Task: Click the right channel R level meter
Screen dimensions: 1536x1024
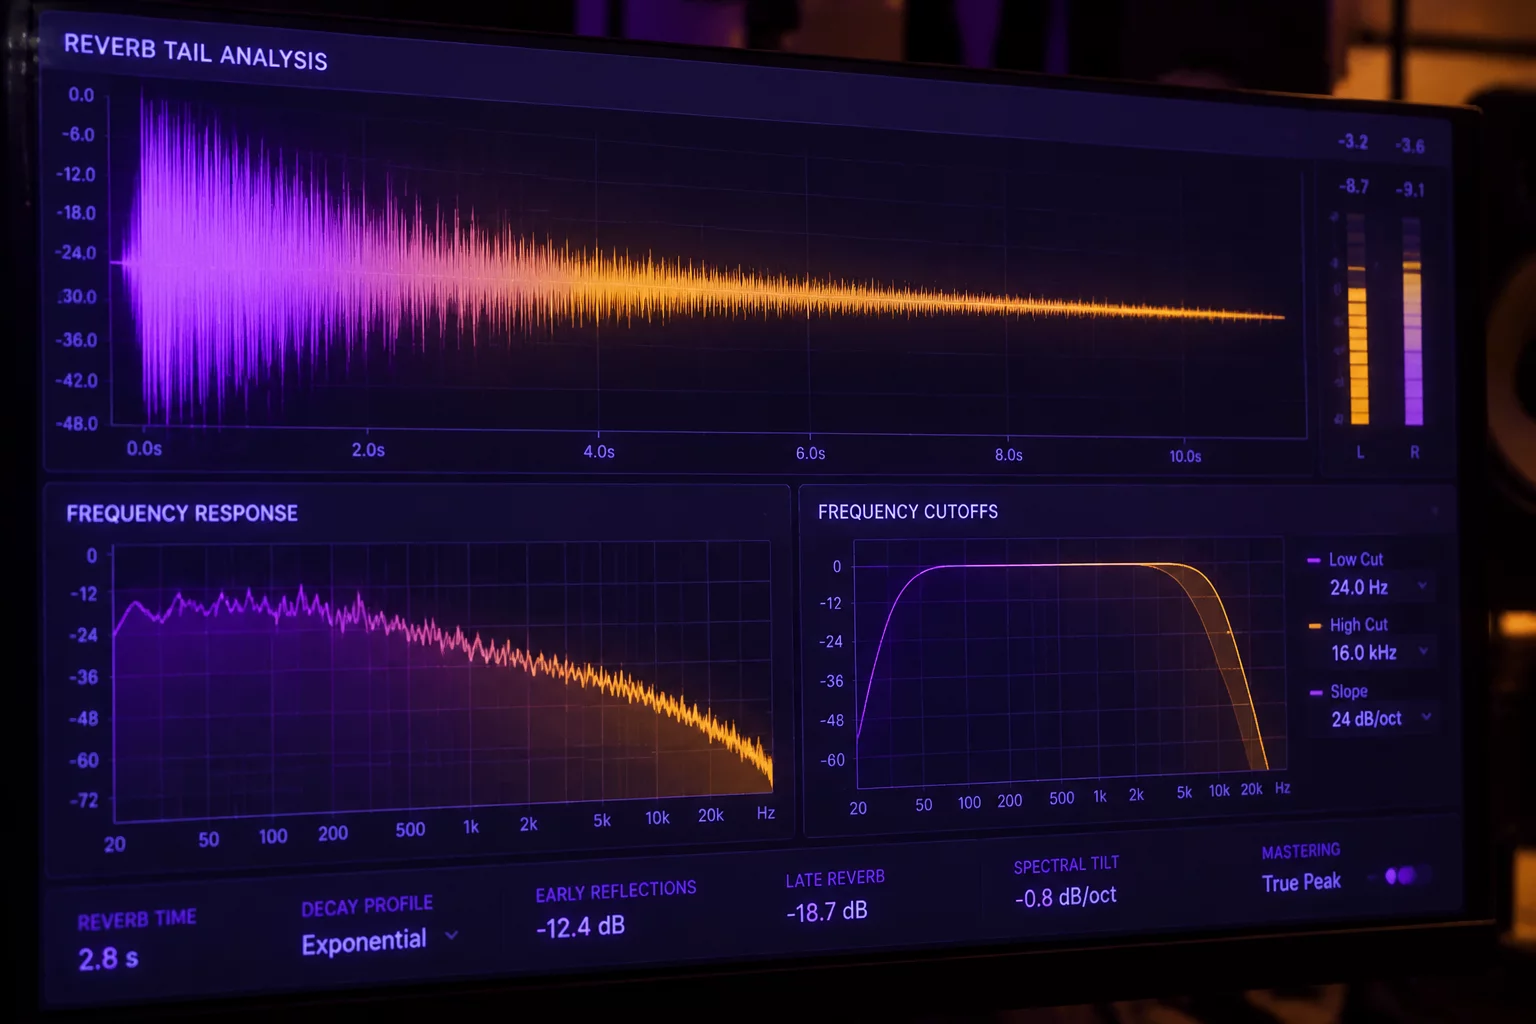Action: coord(1412,322)
